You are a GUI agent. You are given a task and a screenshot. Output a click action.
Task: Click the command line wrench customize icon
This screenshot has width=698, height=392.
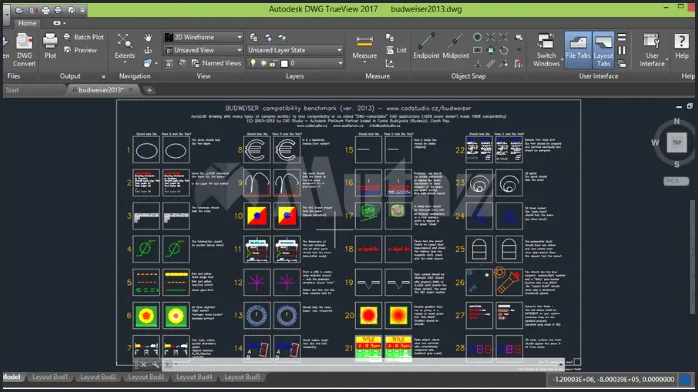click(155, 364)
